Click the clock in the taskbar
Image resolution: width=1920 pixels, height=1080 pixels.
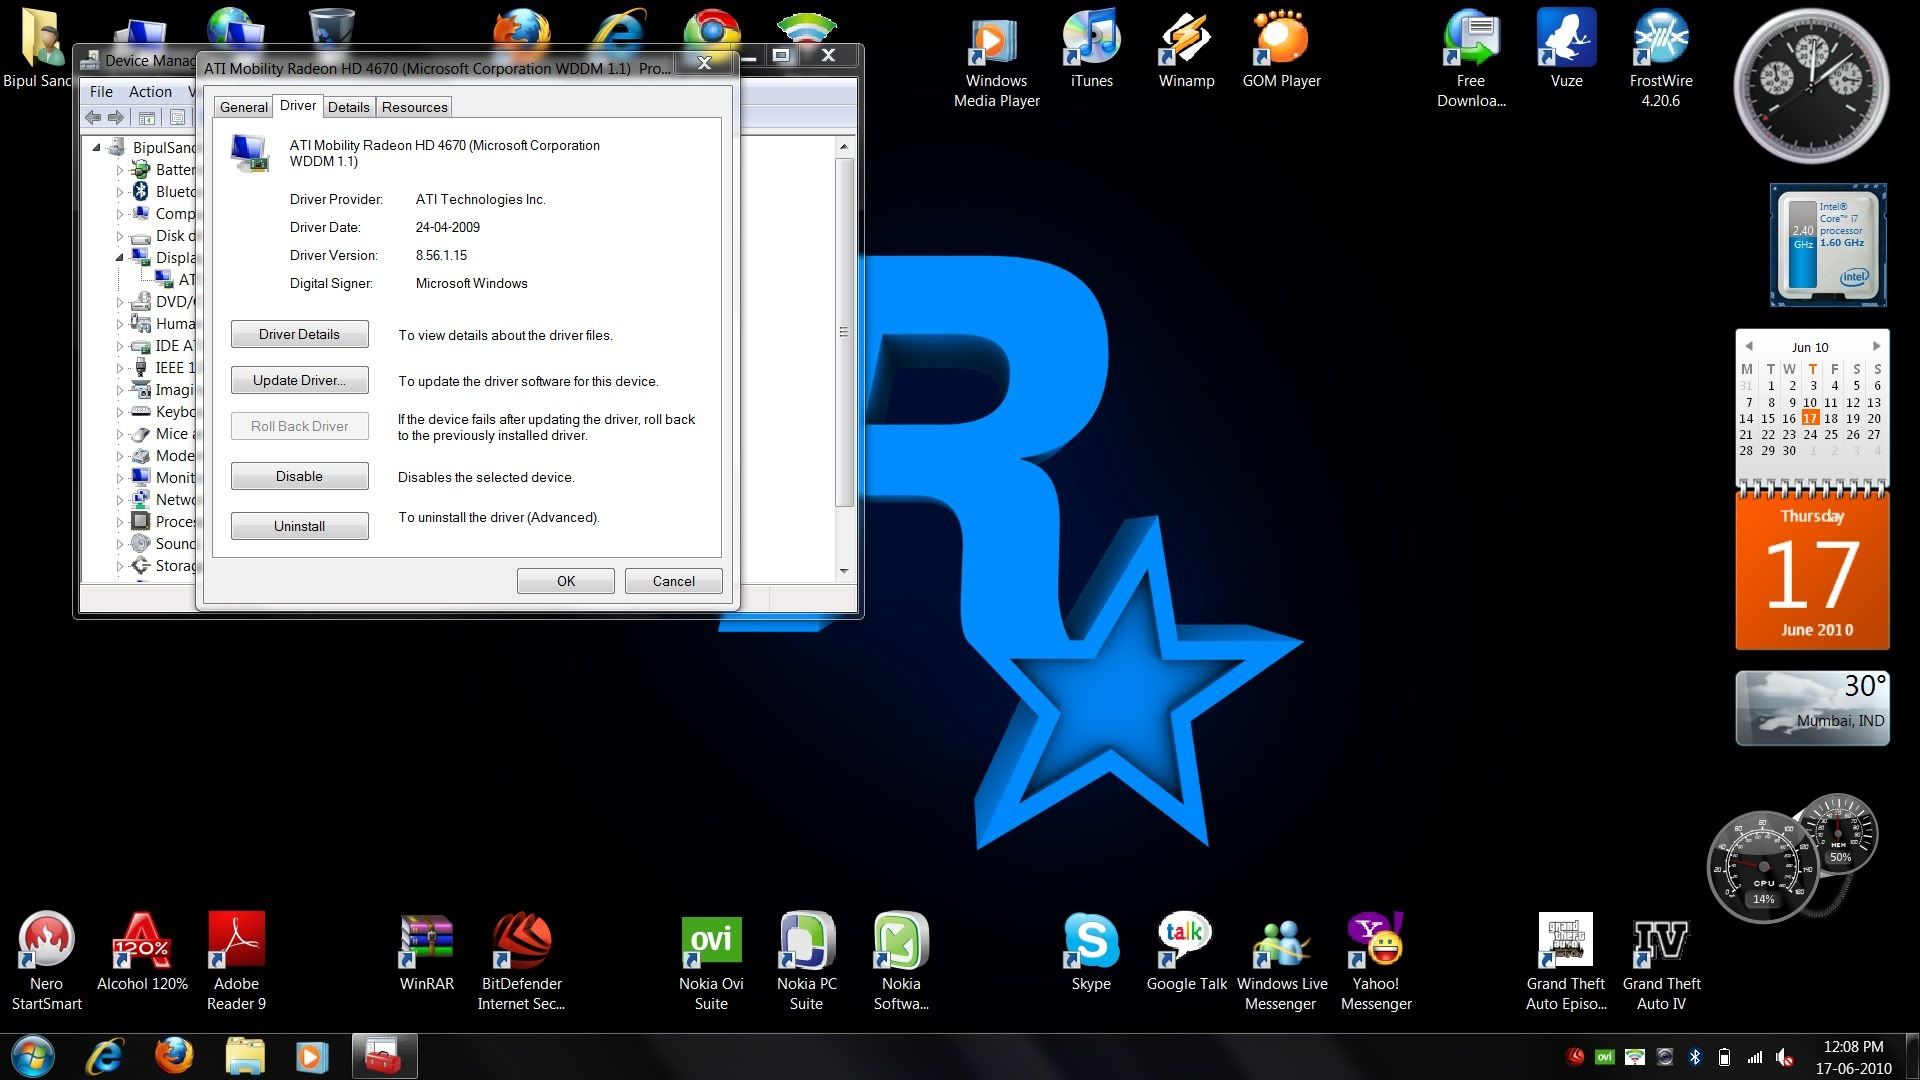(x=1853, y=1057)
